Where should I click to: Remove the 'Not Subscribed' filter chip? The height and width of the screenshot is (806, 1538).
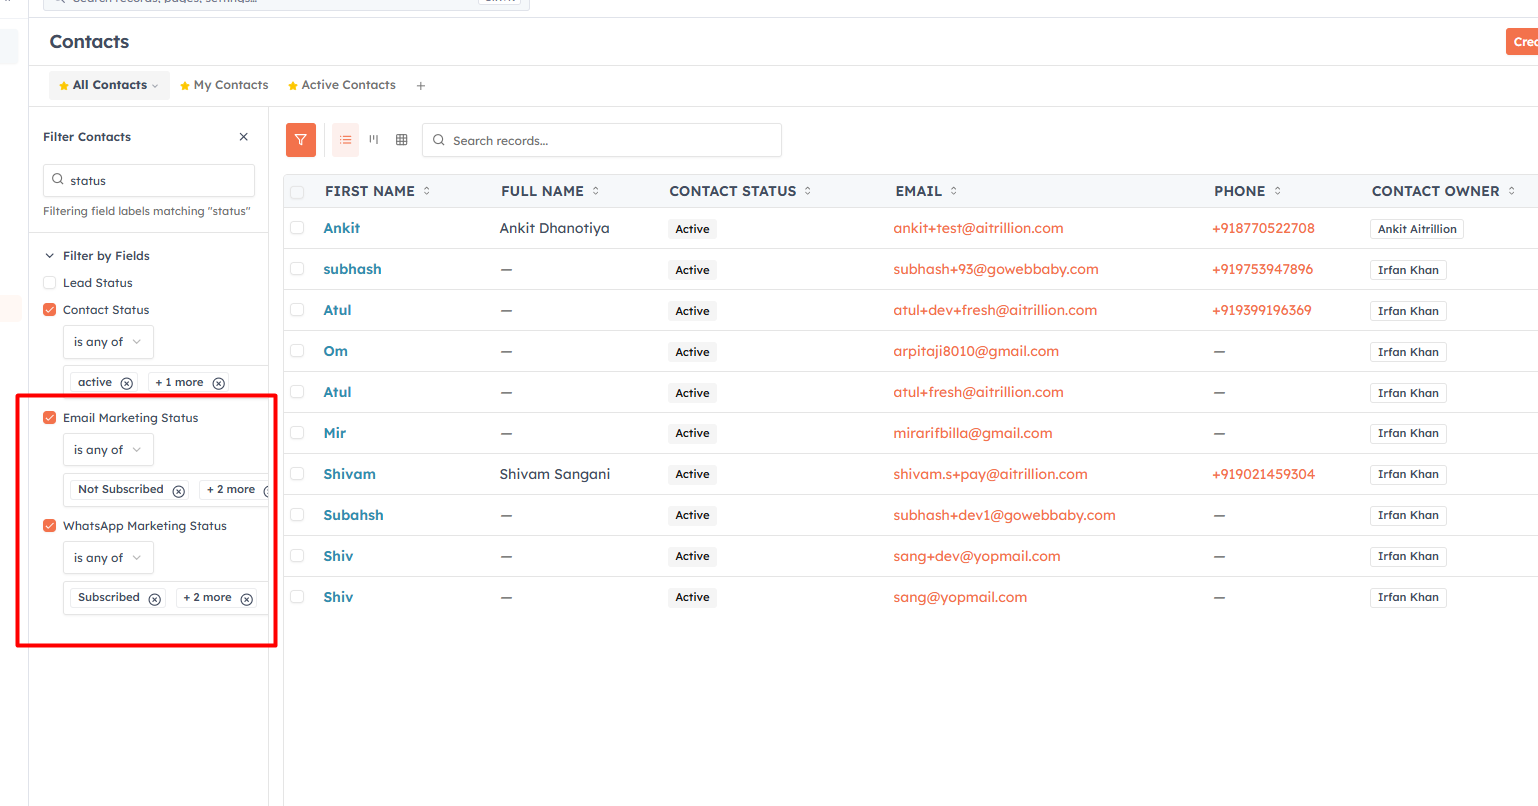click(x=179, y=491)
